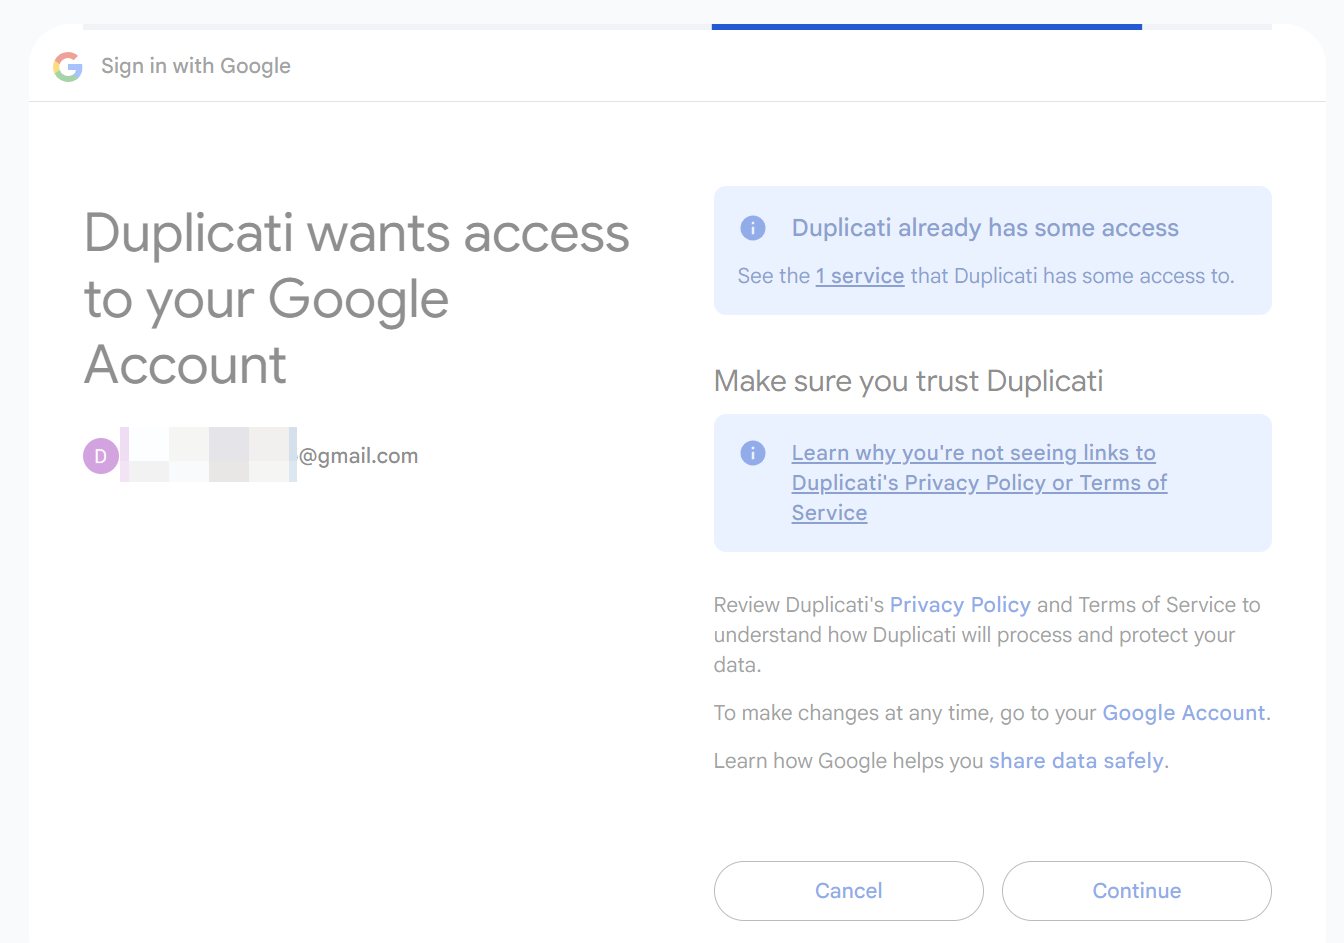Screen dimensions: 1344x943
Task: Click the purple D account avatar
Action: coord(101,456)
